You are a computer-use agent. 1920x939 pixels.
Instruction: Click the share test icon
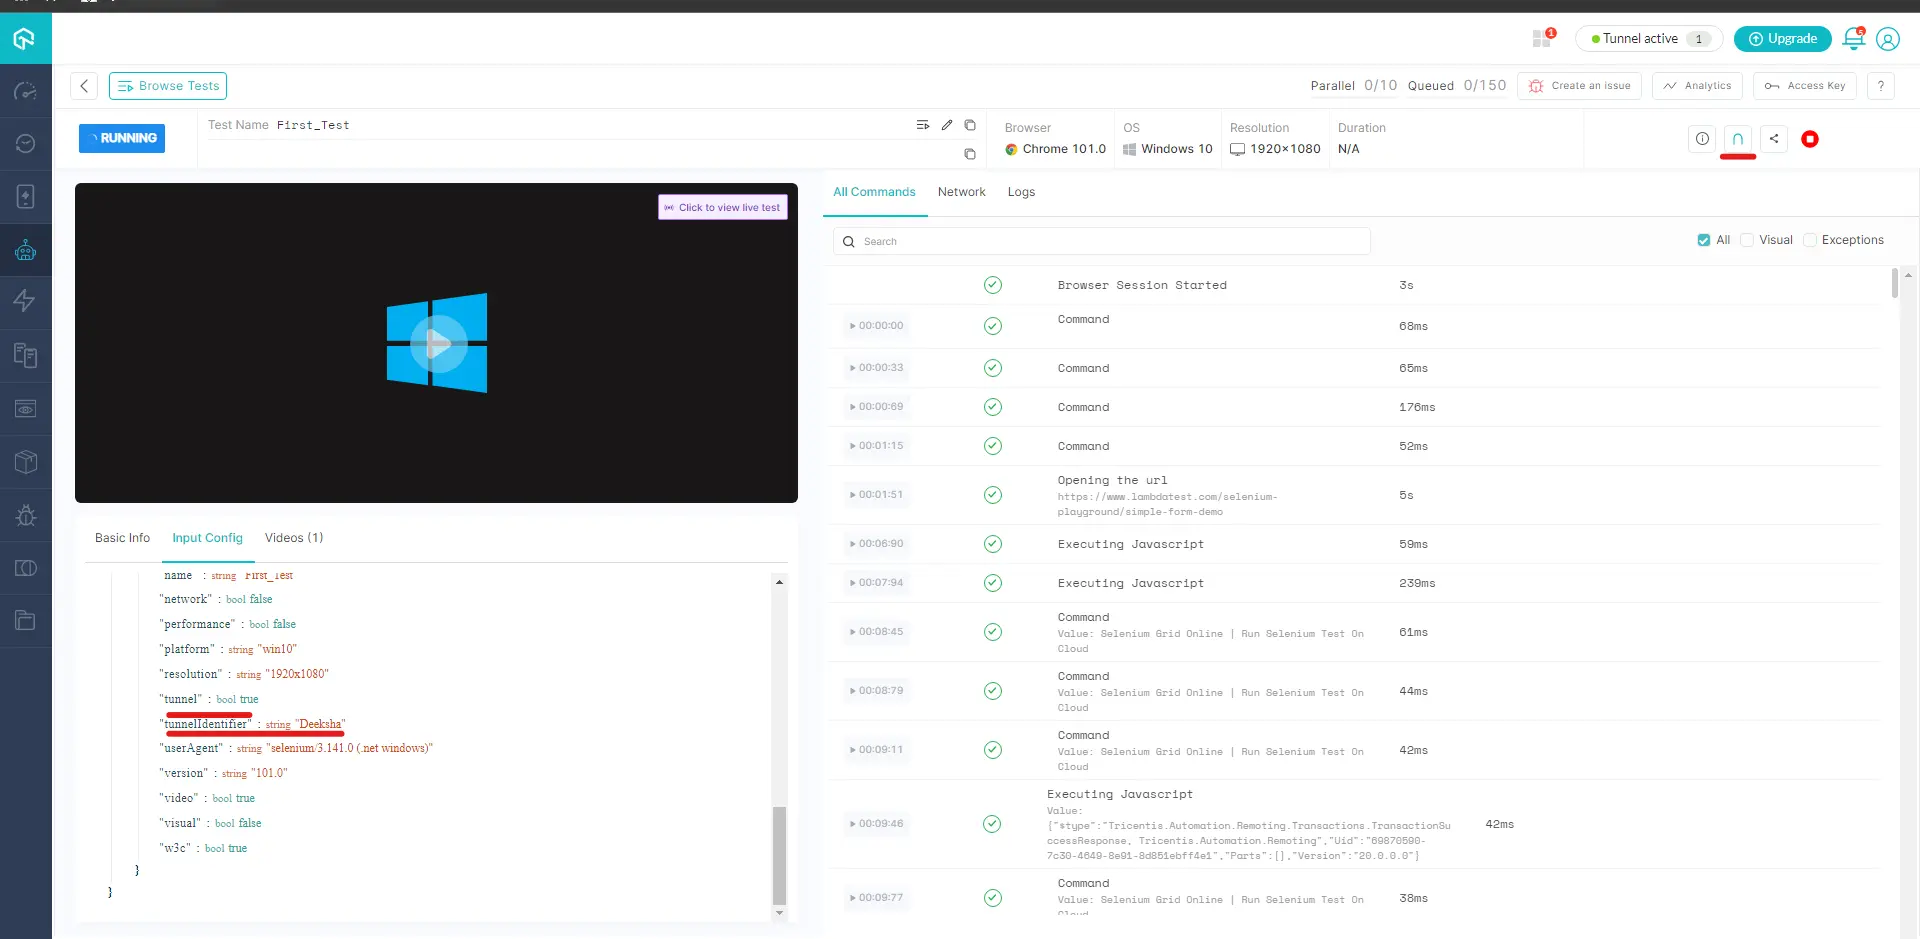click(x=1773, y=139)
